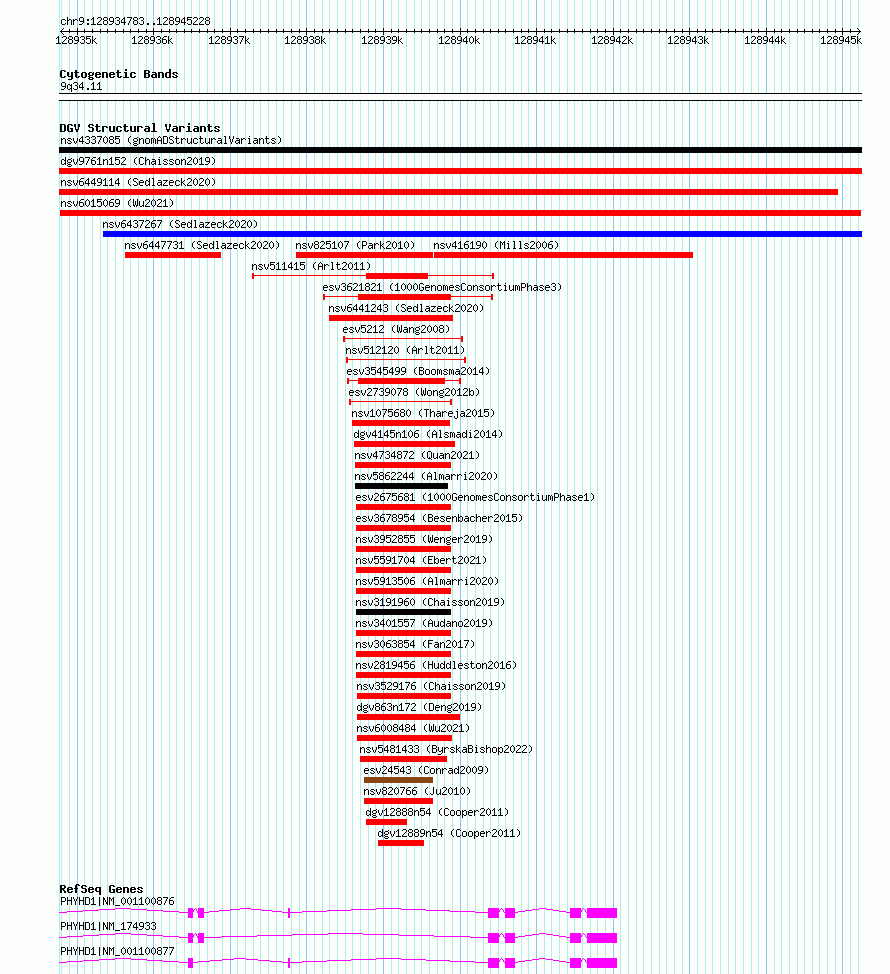The height and width of the screenshot is (974, 890).
Task: Click the blue nsv6437267 variant bar
Action: pos(482,234)
